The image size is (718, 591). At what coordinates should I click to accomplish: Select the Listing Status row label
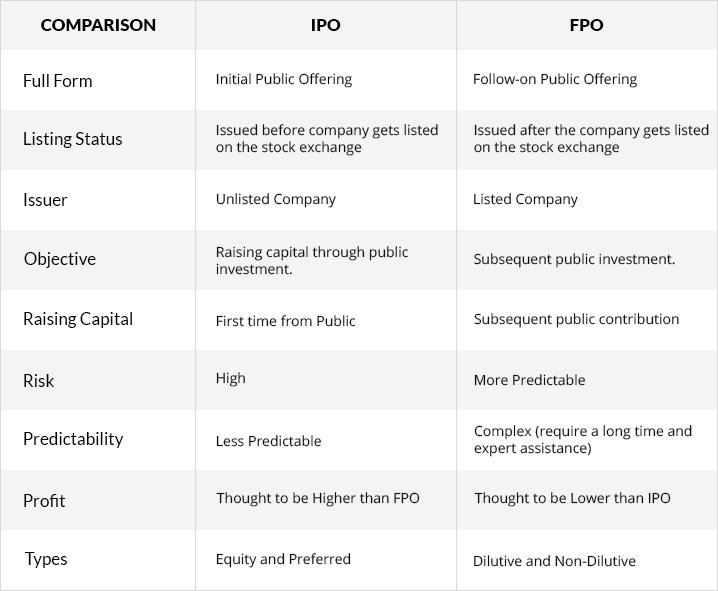click(72, 139)
